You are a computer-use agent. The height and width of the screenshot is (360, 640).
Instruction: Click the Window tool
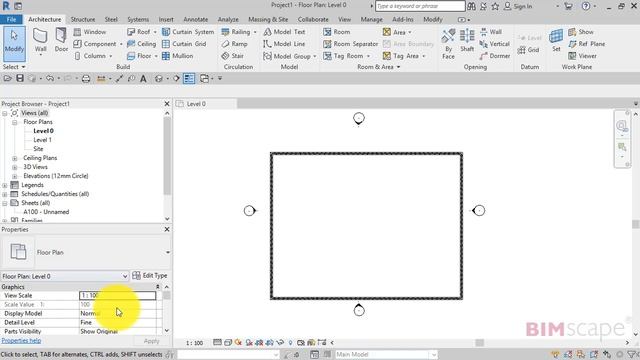(x=90, y=32)
